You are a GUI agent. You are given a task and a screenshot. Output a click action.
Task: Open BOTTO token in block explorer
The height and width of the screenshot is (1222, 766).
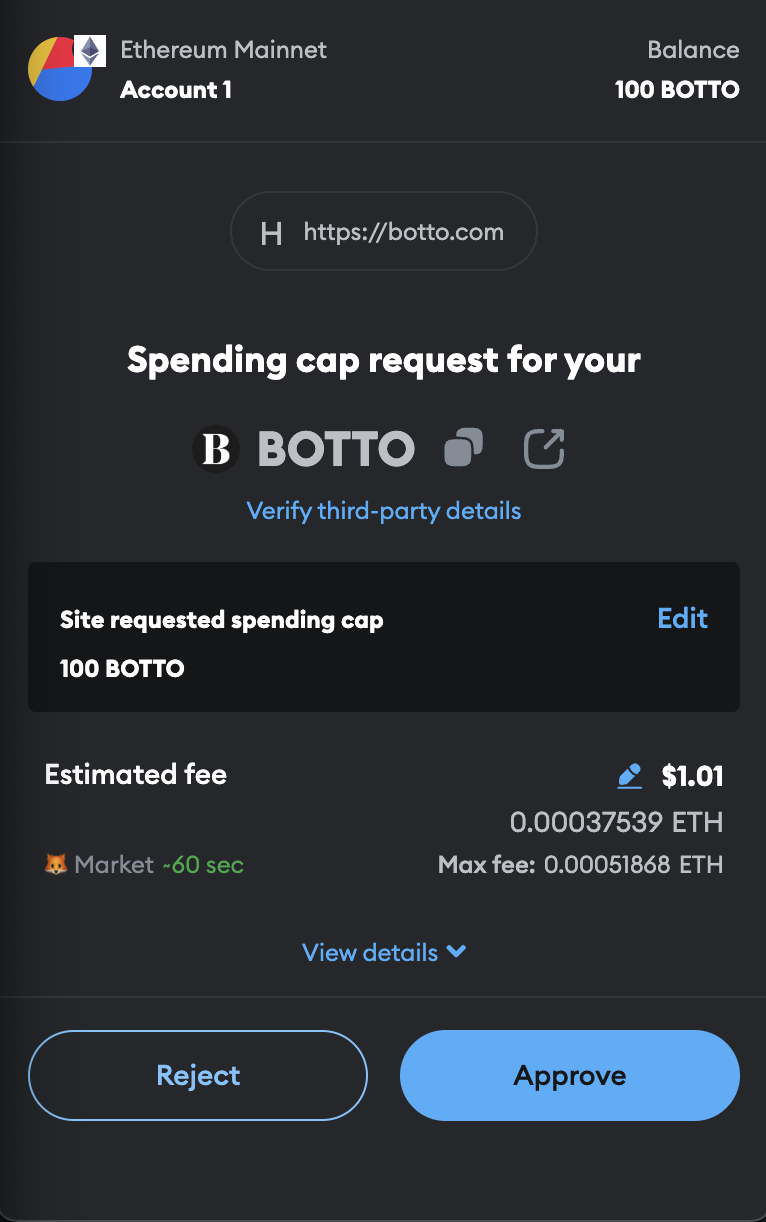coord(544,448)
